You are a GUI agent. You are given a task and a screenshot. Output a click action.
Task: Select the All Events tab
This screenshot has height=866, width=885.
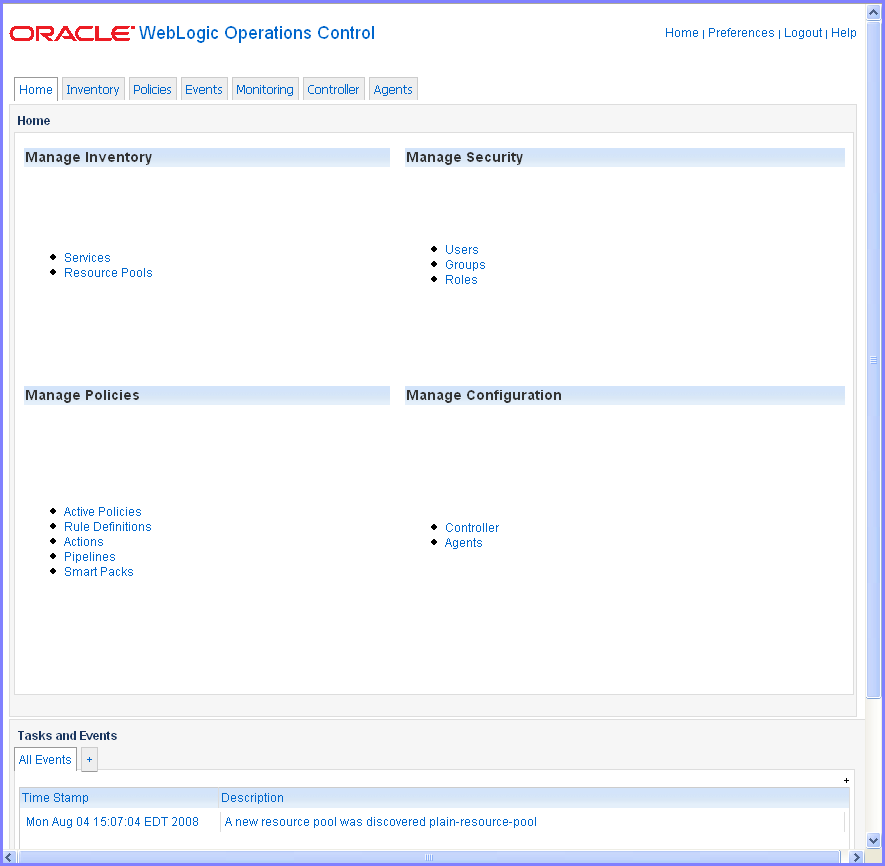(x=45, y=759)
